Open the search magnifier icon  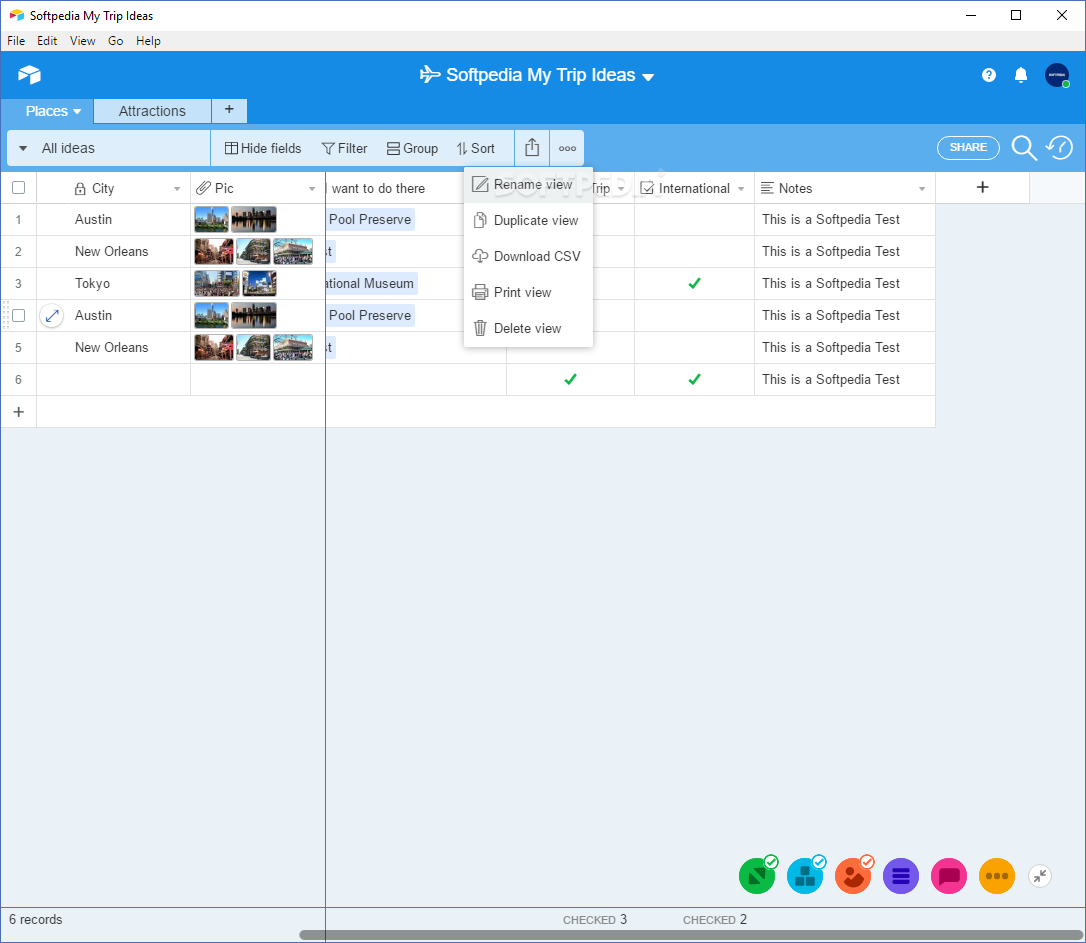(1023, 147)
